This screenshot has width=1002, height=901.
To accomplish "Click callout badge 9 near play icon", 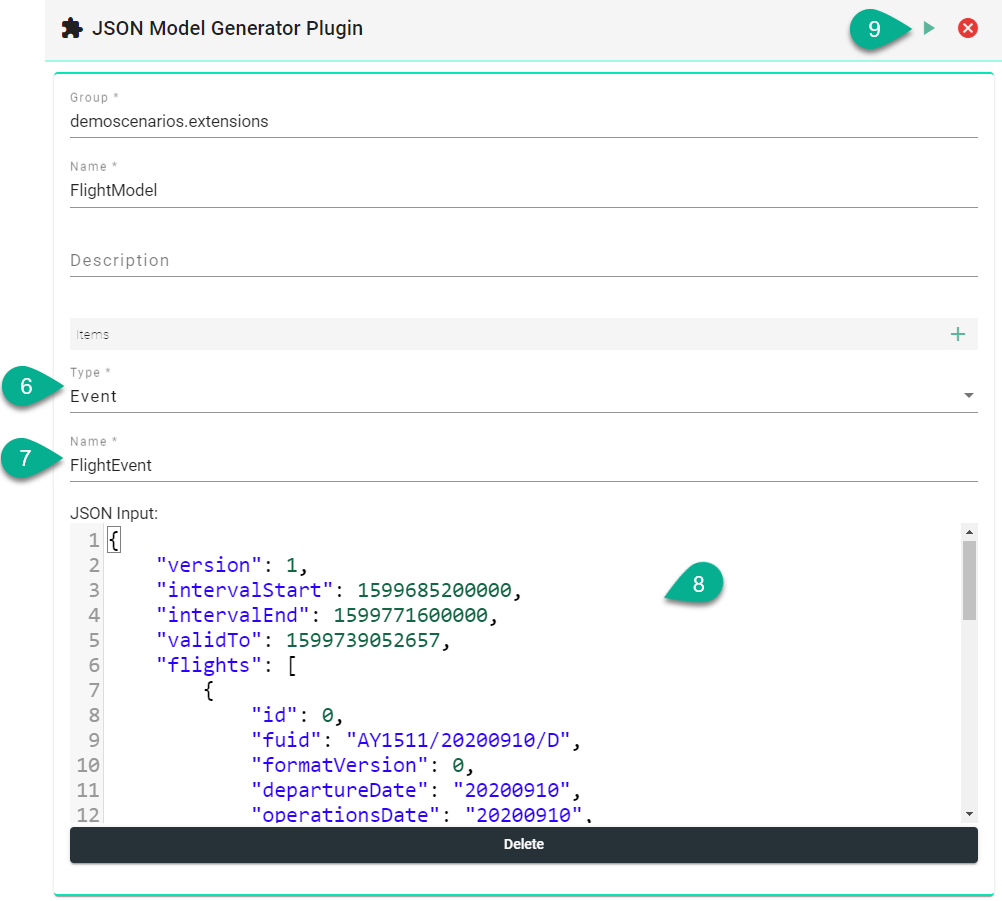I will click(x=875, y=30).
